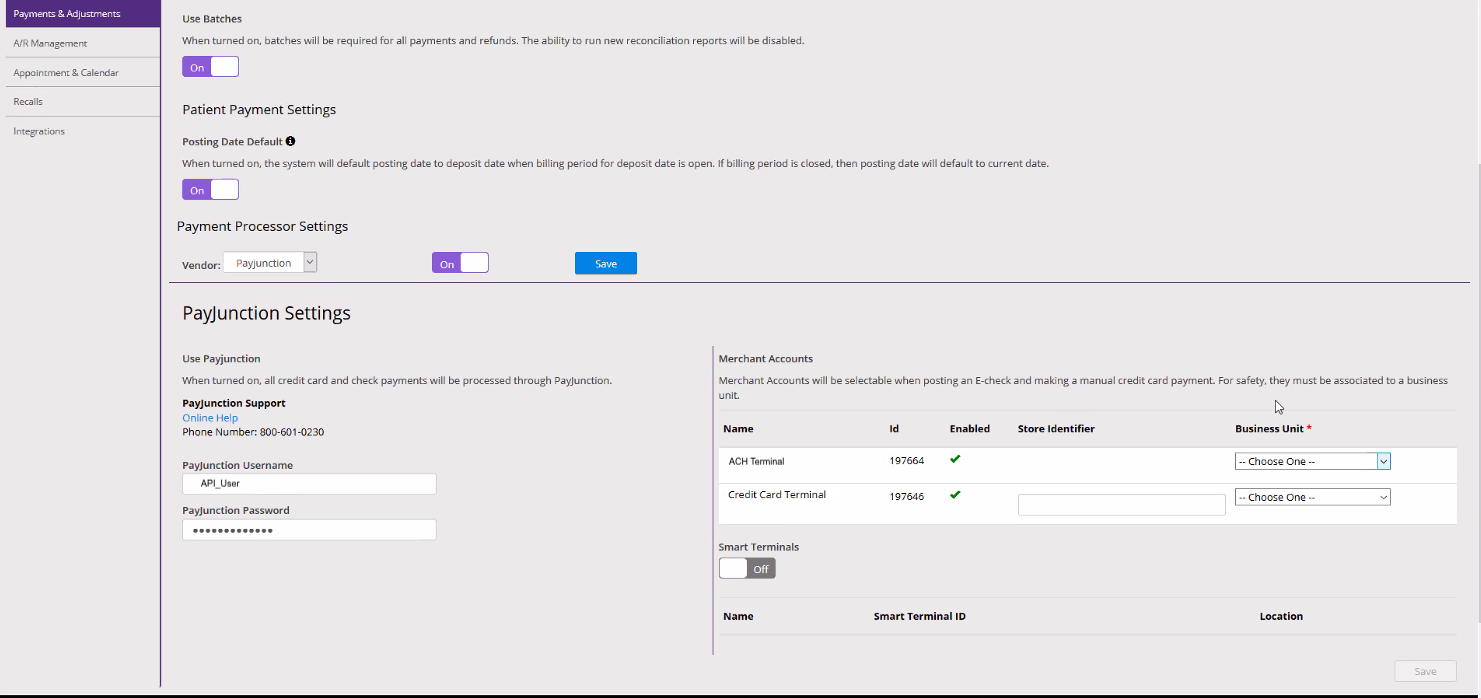Click the phone number 800-601-0230
The image size is (1481, 698).
click(x=291, y=432)
